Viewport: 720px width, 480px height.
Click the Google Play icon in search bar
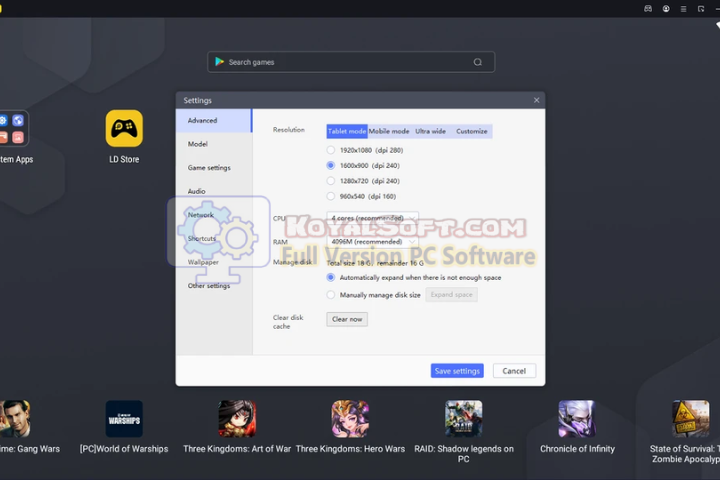click(219, 62)
